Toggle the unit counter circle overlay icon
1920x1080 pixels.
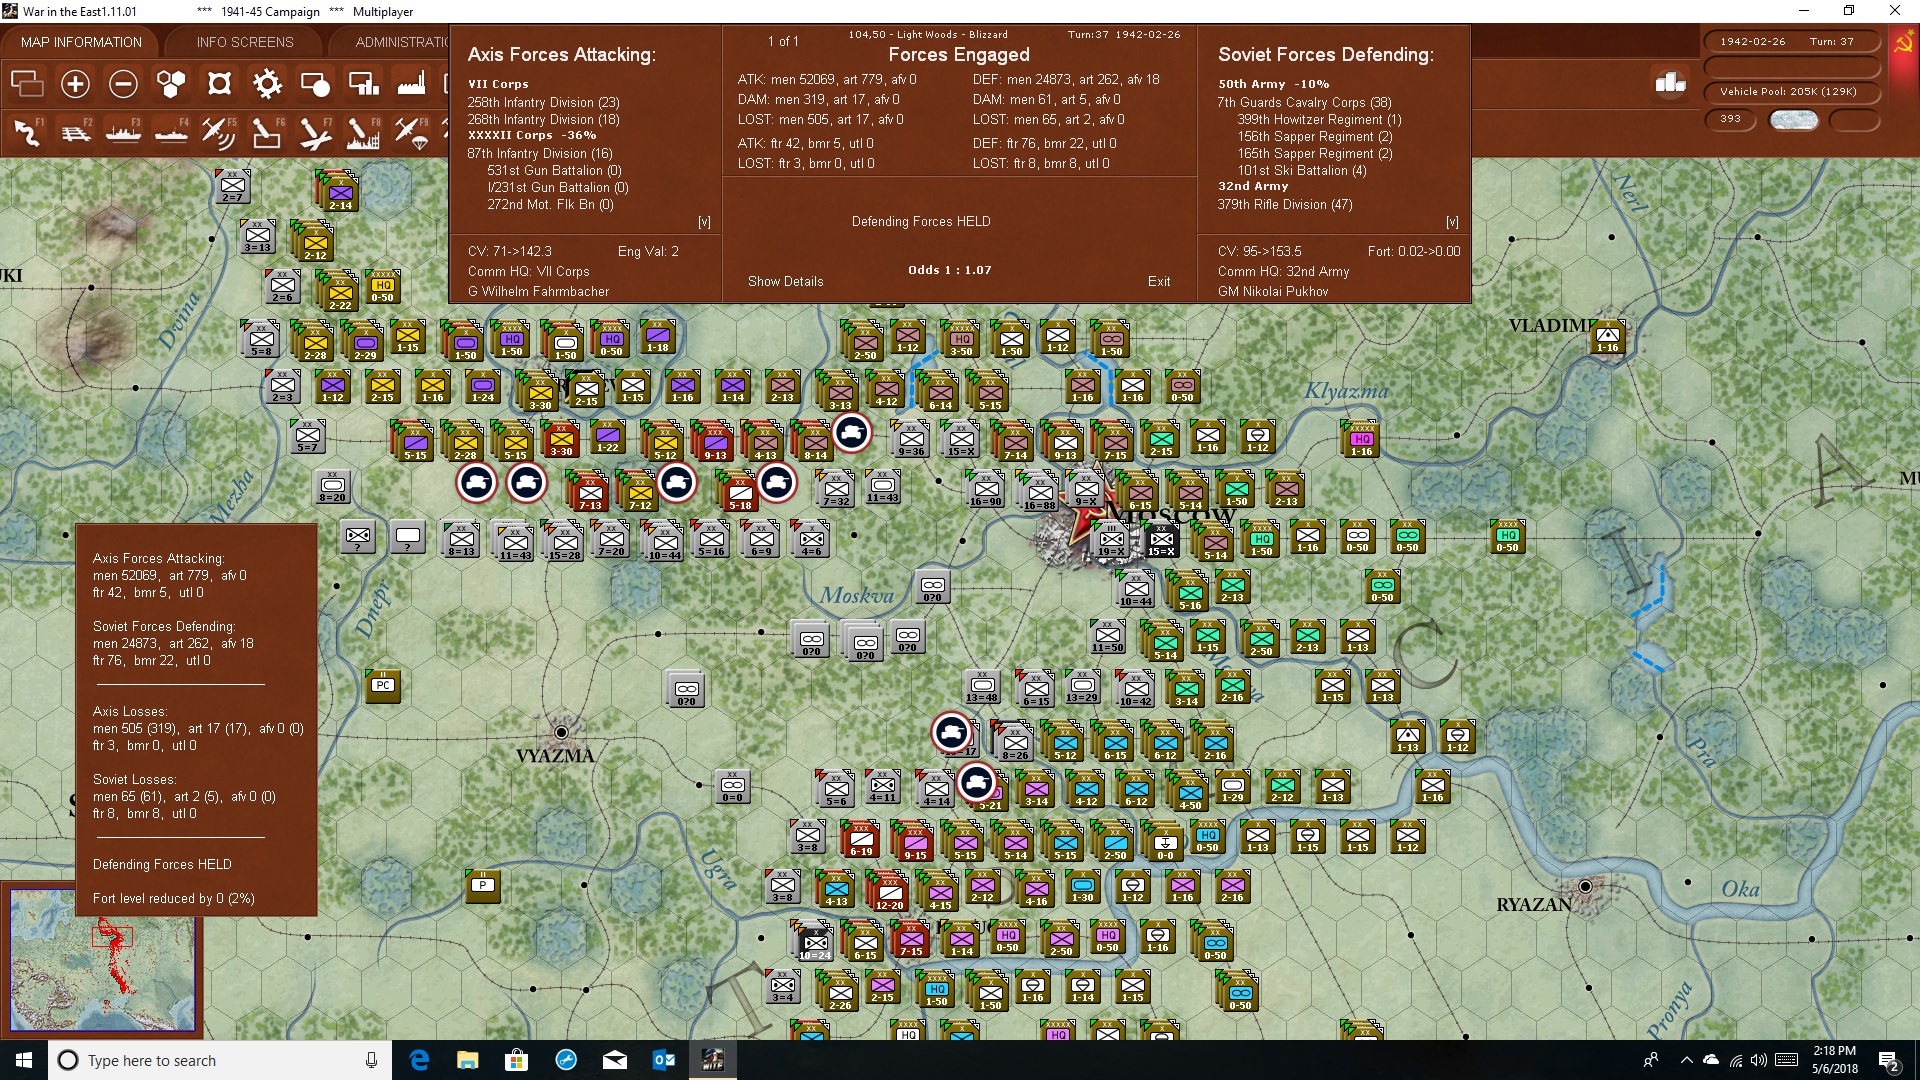click(315, 84)
